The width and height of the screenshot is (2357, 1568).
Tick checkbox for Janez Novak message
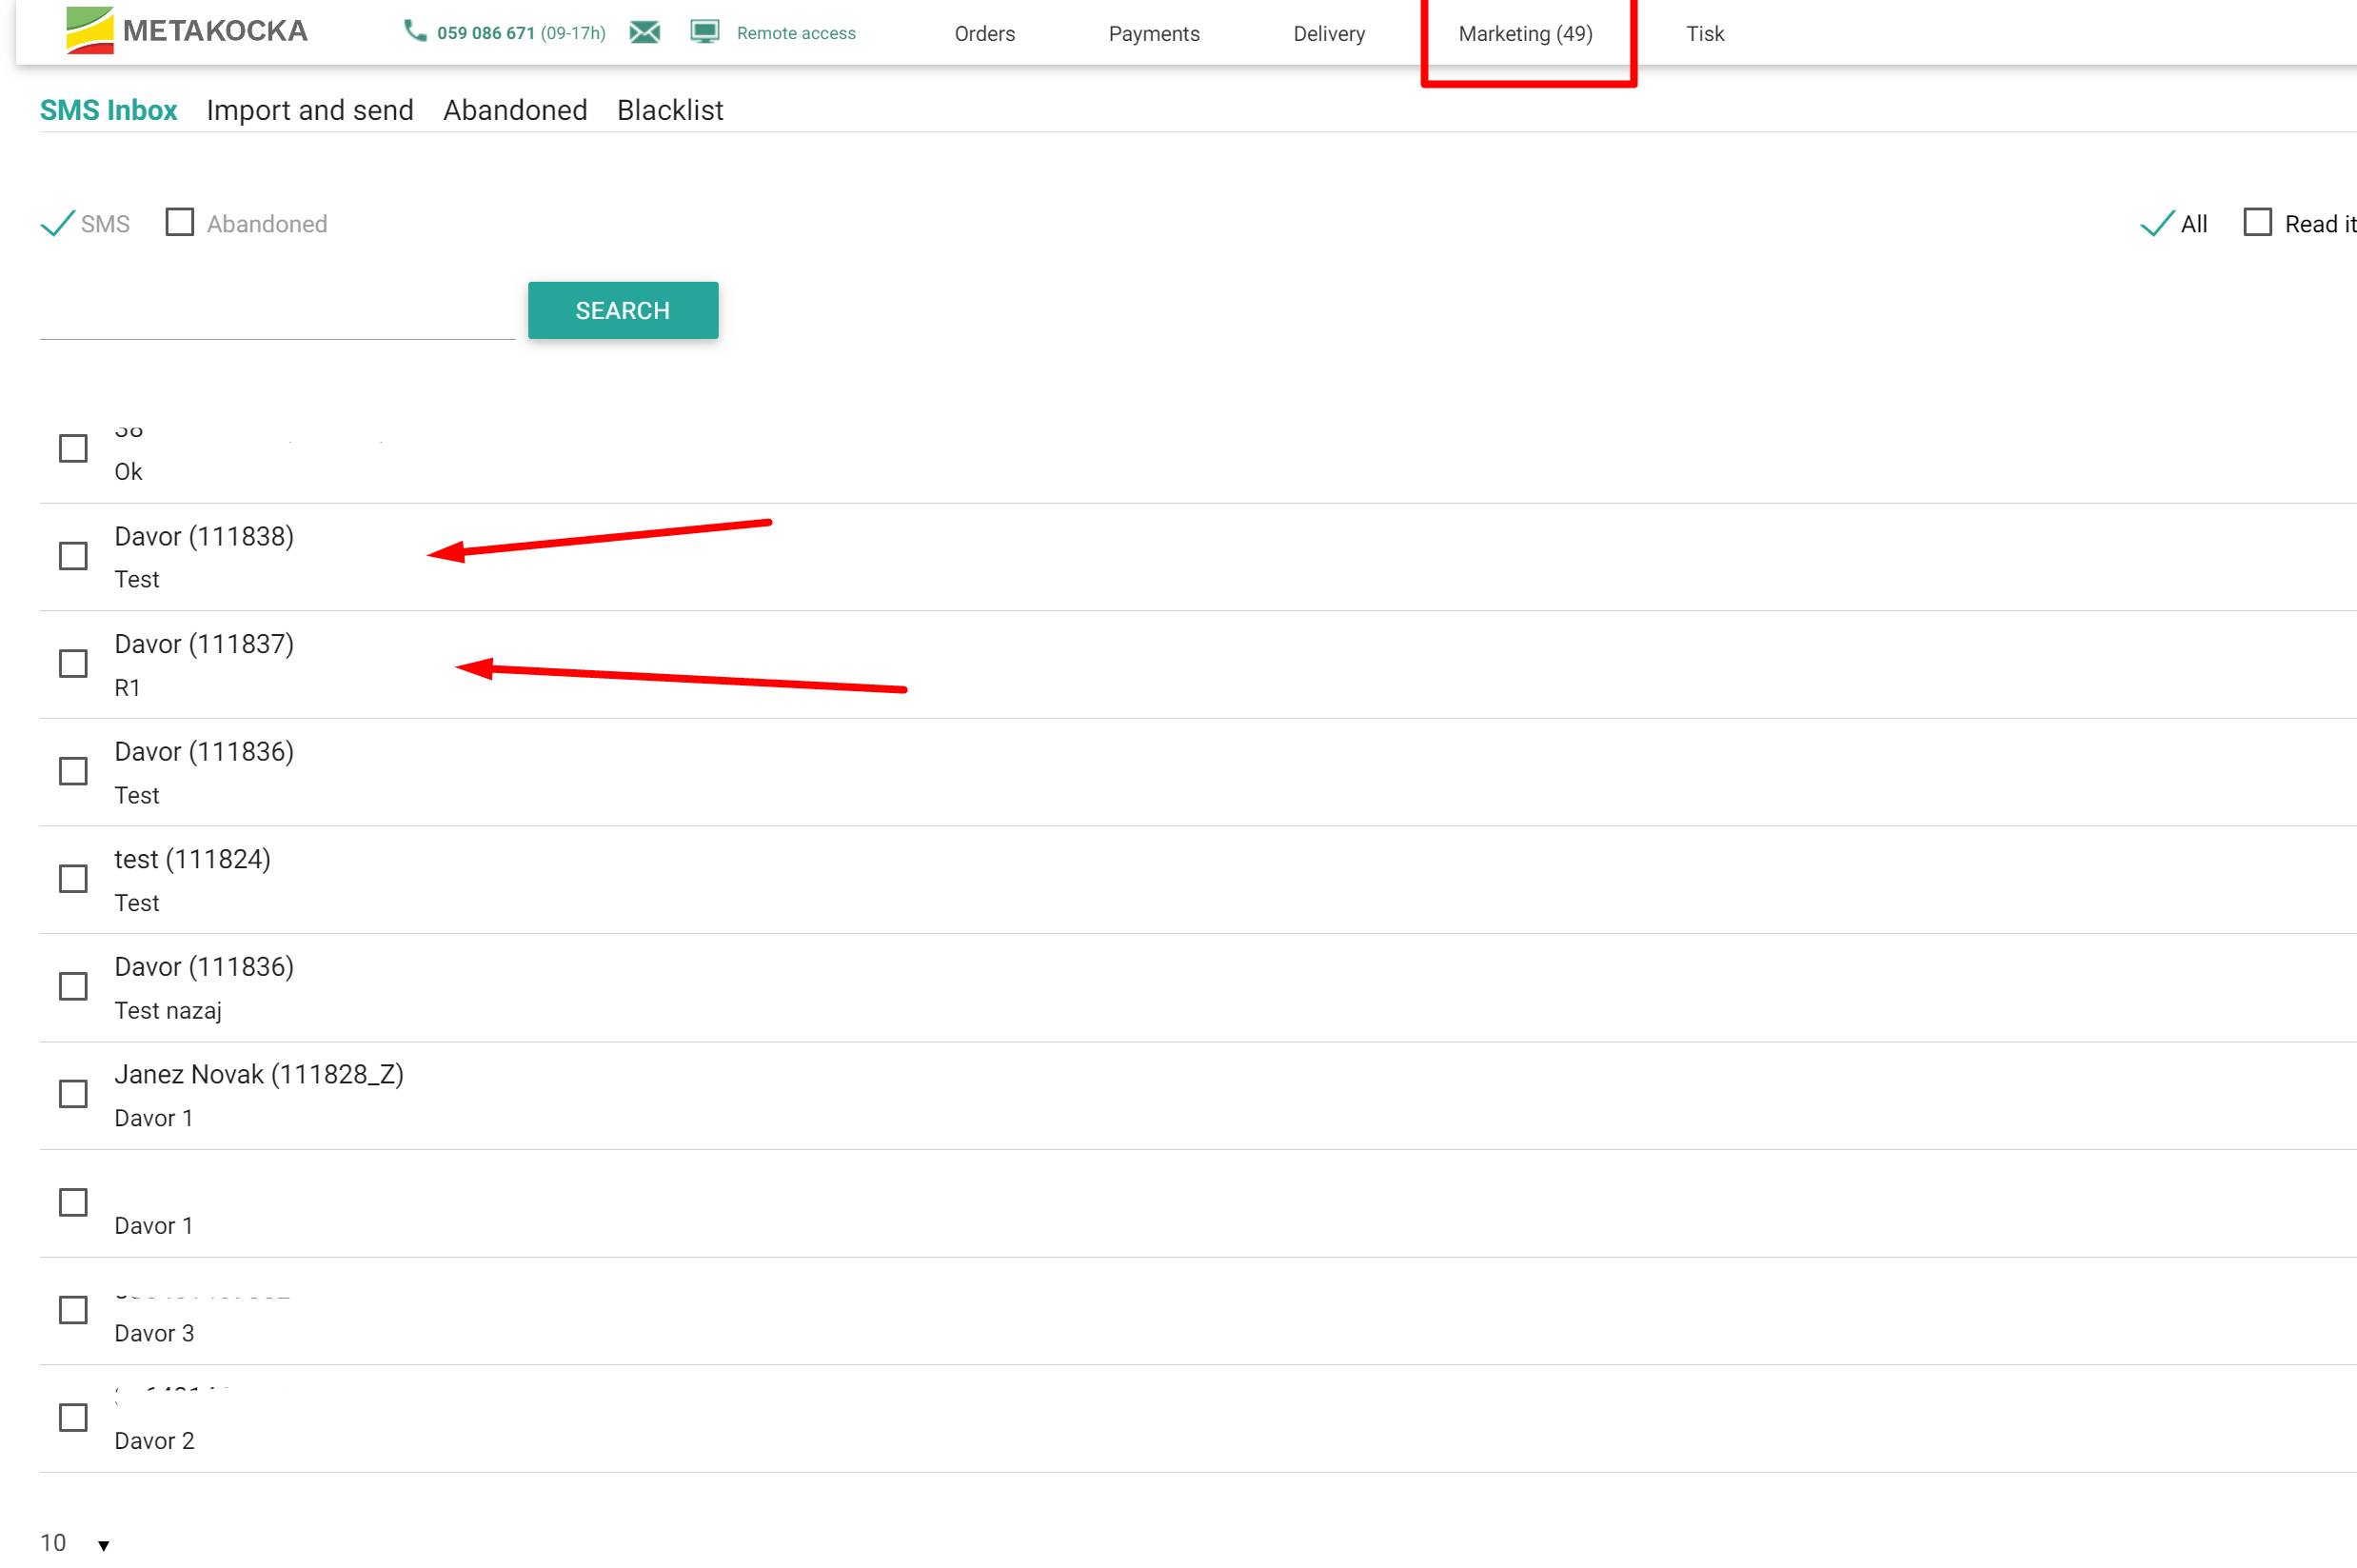click(73, 1094)
